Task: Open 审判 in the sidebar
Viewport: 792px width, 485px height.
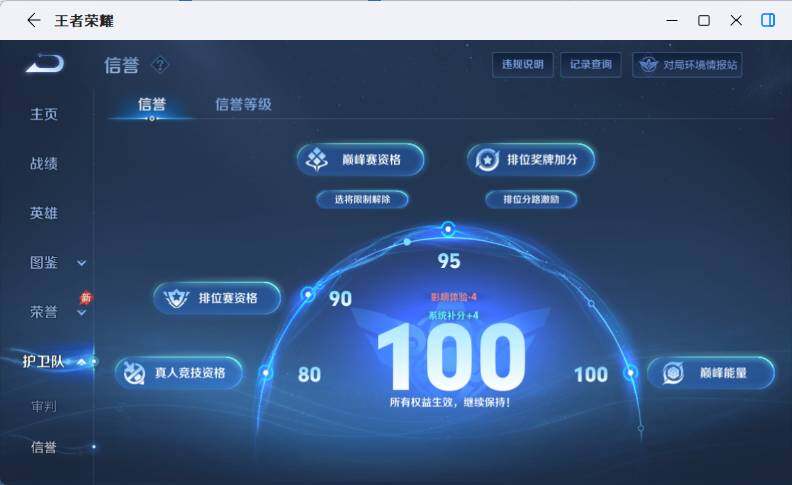Action: [43, 406]
